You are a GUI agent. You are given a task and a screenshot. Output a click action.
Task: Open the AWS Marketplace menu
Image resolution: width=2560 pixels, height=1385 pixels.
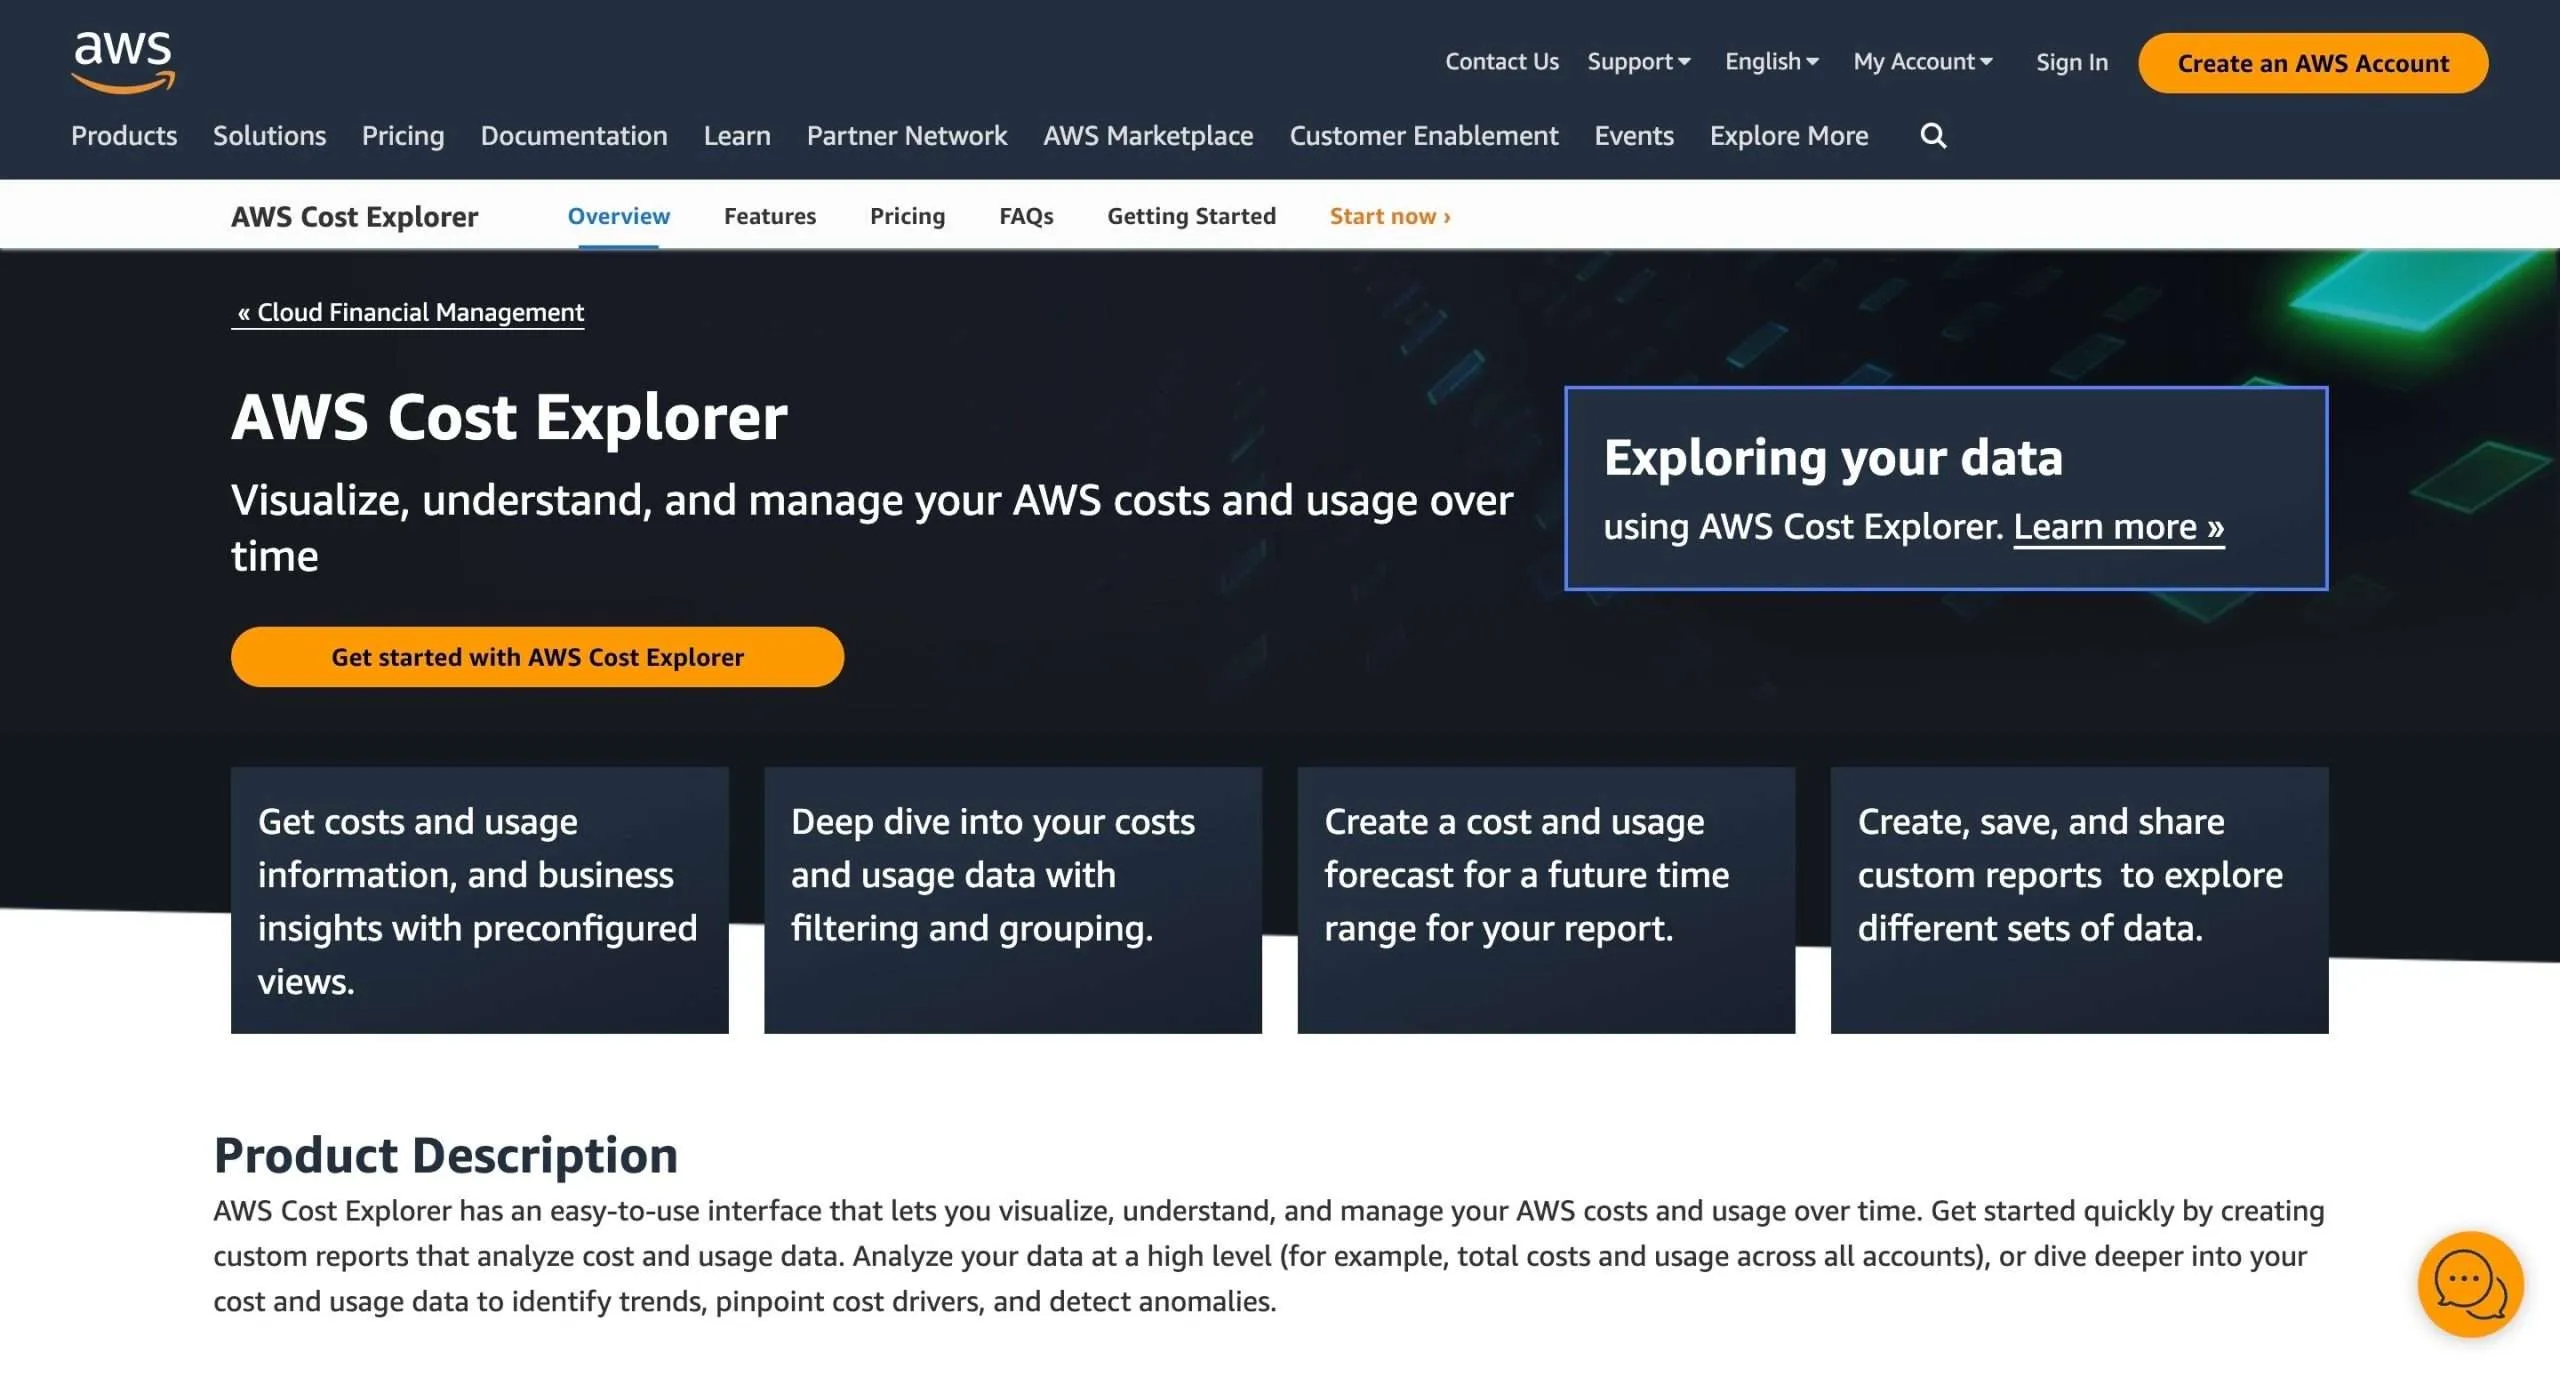[1148, 136]
